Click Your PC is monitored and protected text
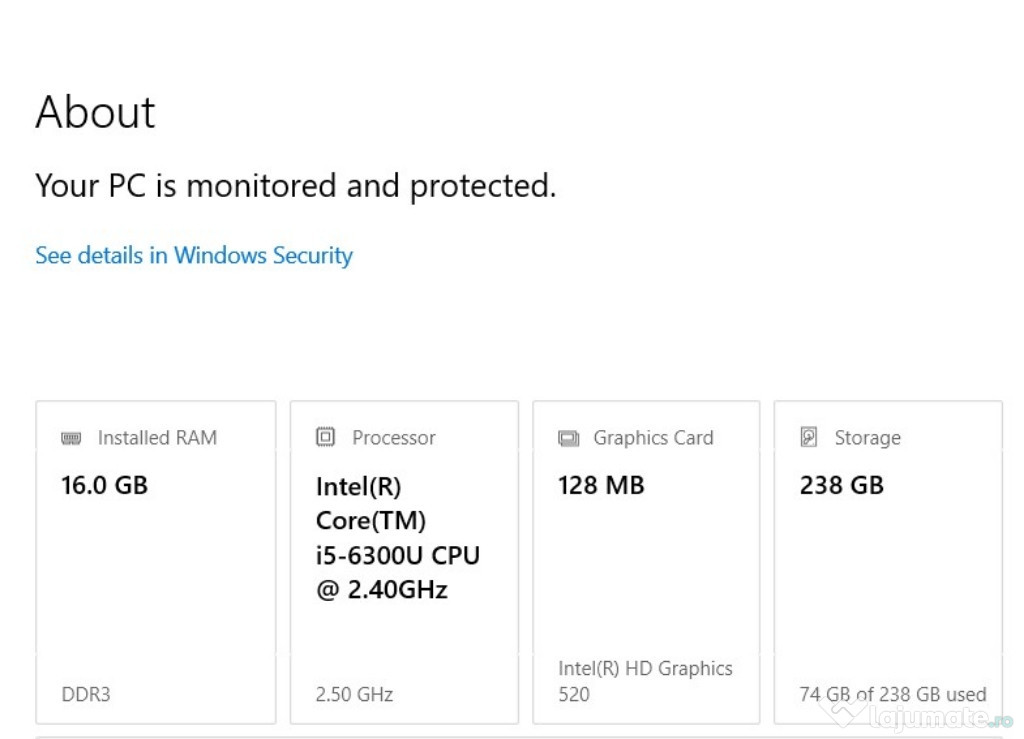The image size is (1024, 739). [x=295, y=185]
